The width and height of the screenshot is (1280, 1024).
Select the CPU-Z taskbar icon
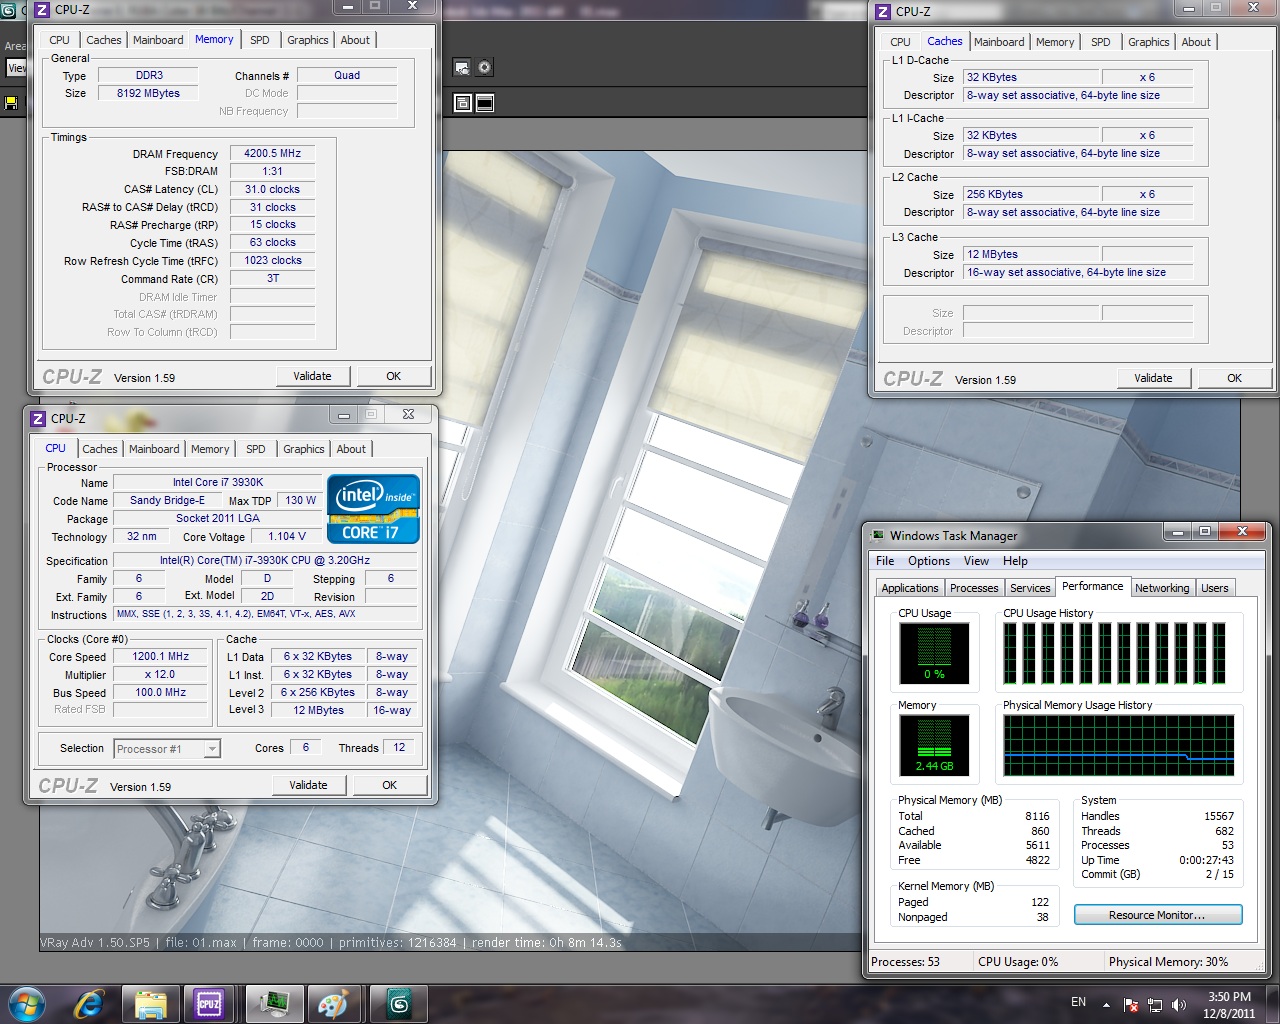(x=208, y=1003)
